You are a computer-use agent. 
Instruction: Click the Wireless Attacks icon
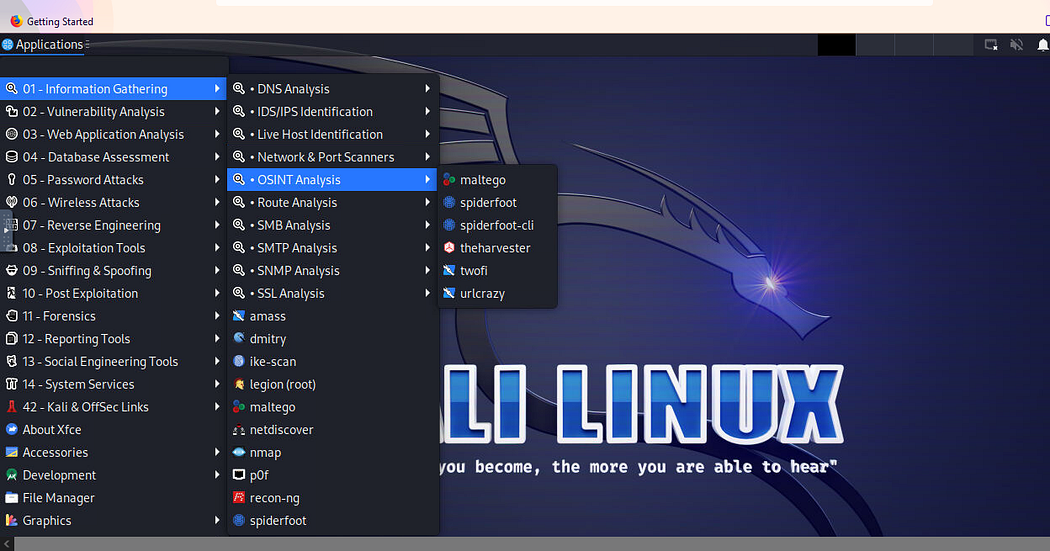(11, 203)
